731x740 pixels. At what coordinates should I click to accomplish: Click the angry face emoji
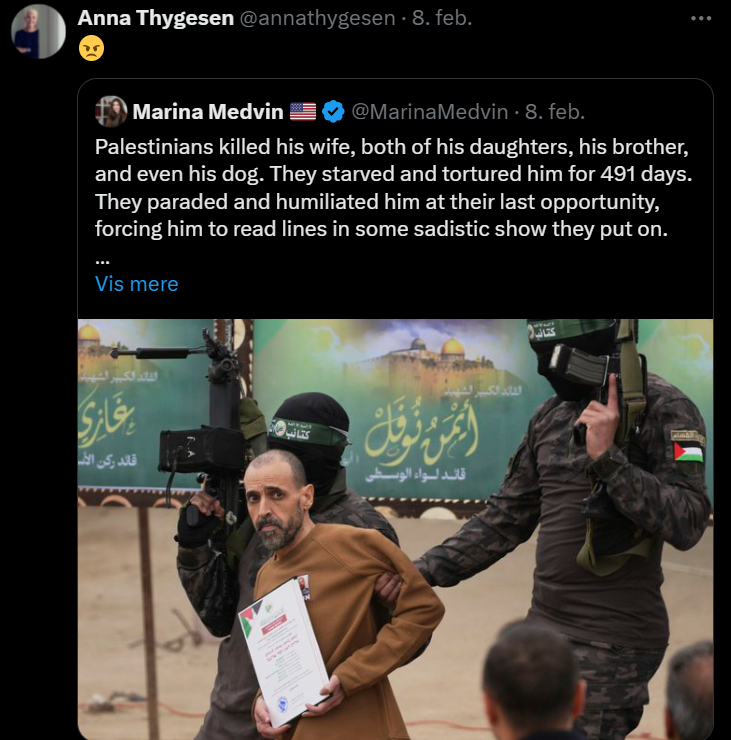tap(91, 48)
